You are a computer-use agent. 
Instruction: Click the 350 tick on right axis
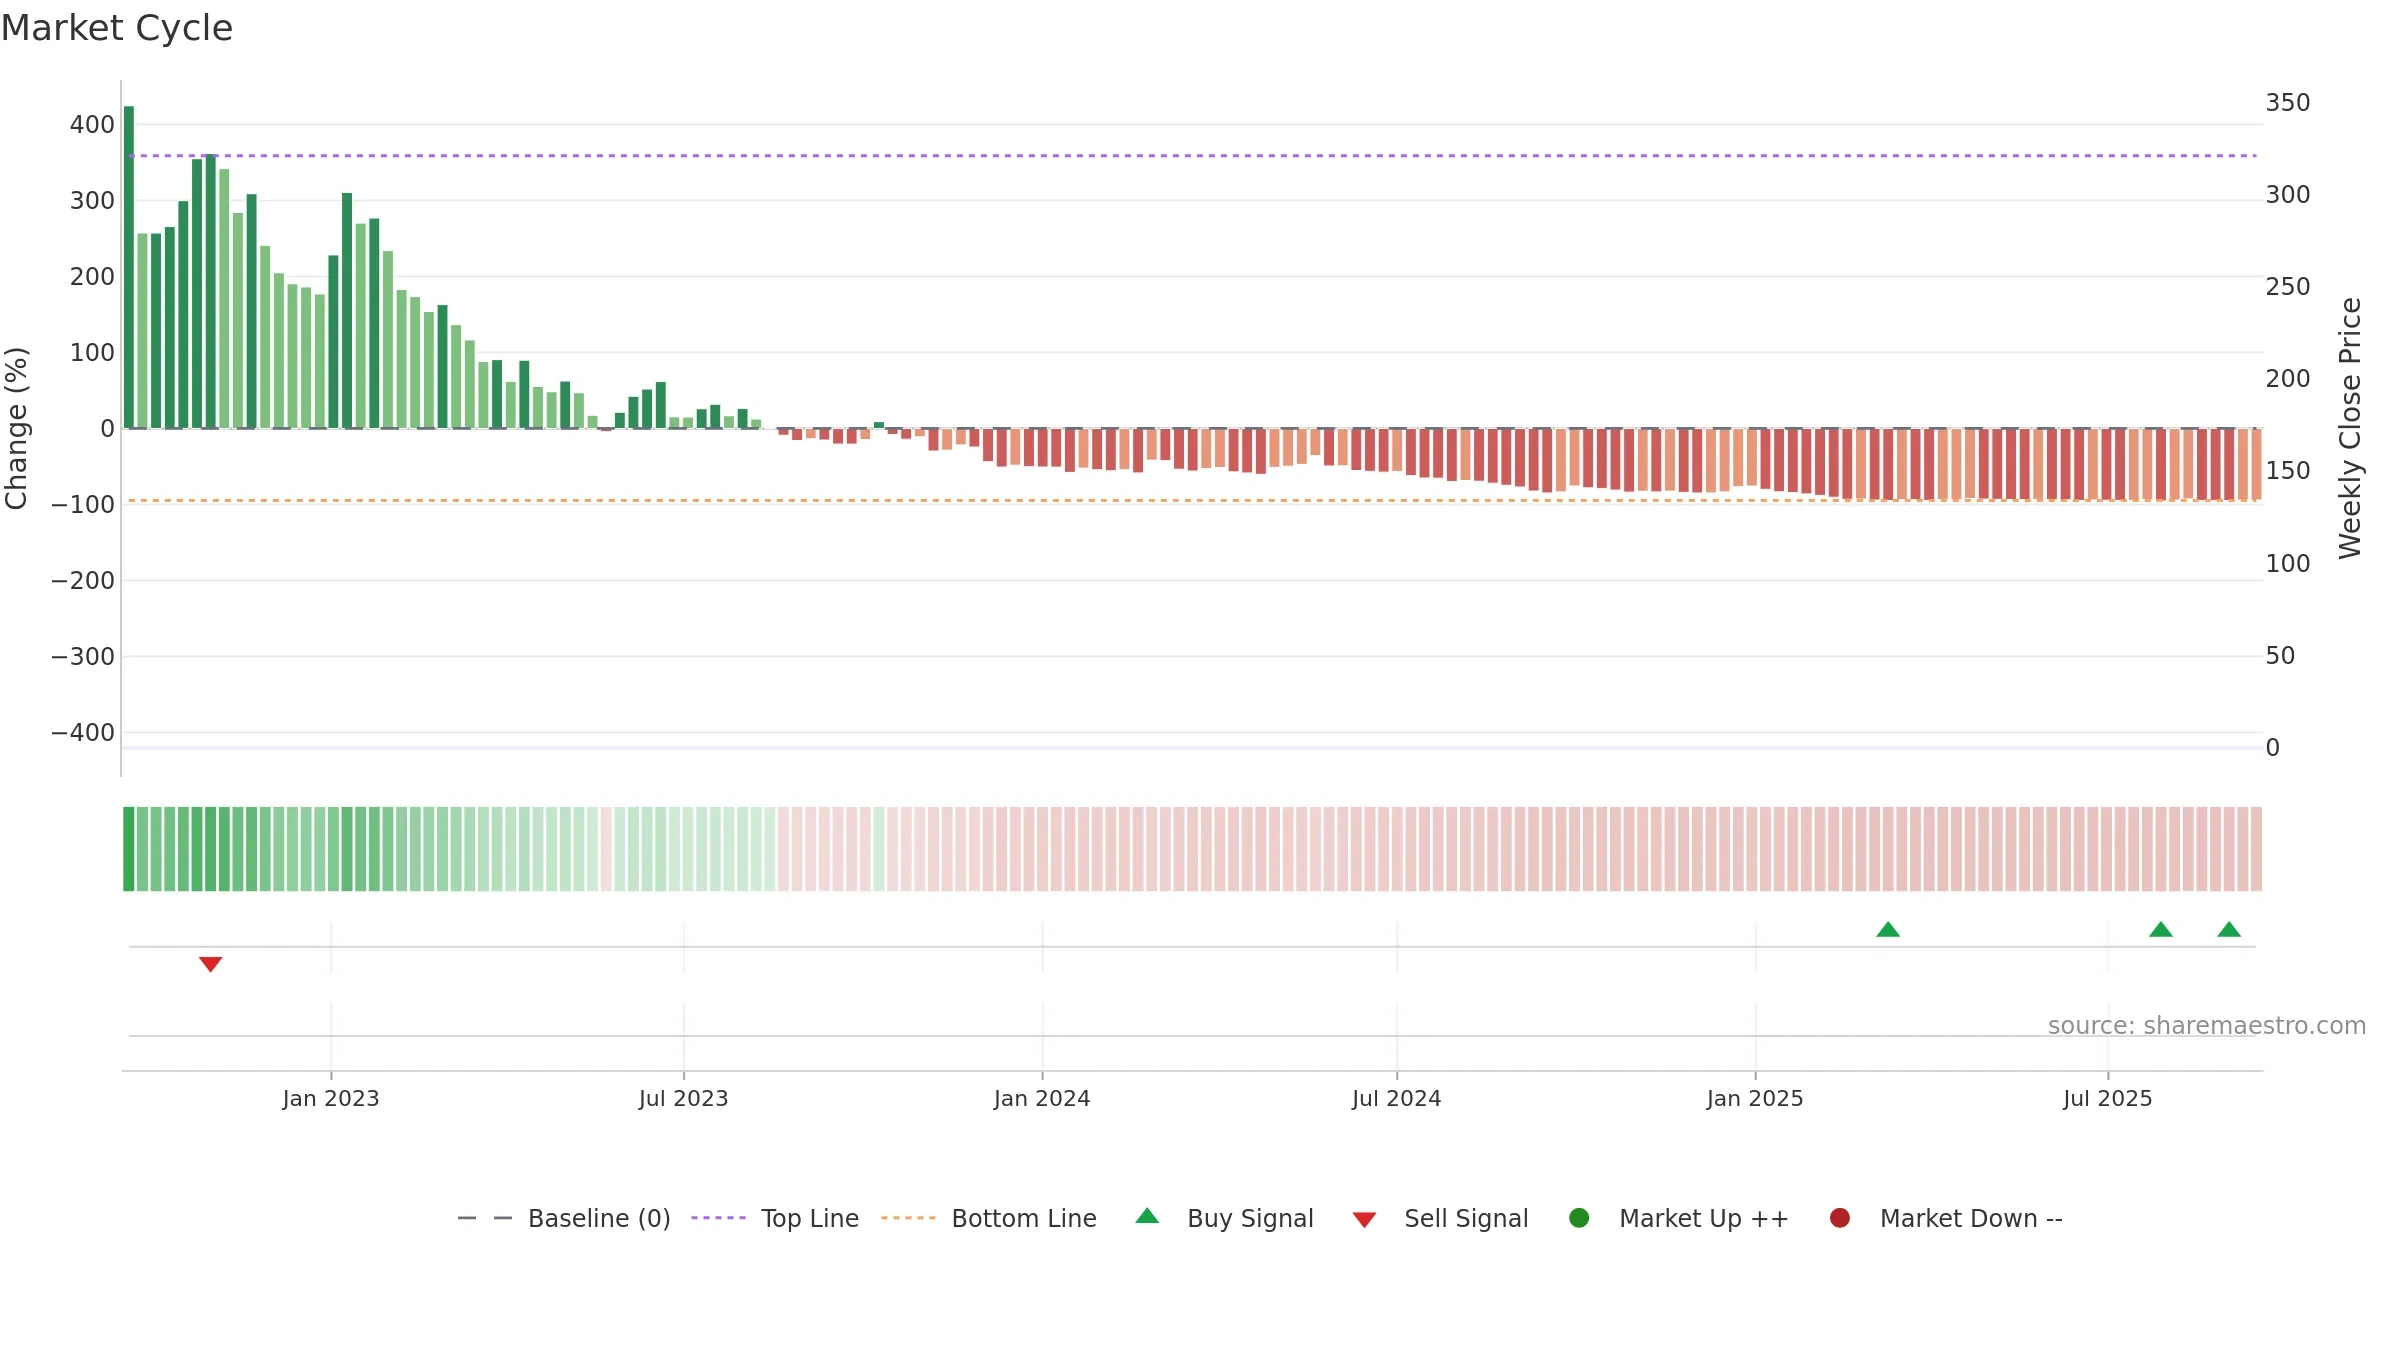2288,103
